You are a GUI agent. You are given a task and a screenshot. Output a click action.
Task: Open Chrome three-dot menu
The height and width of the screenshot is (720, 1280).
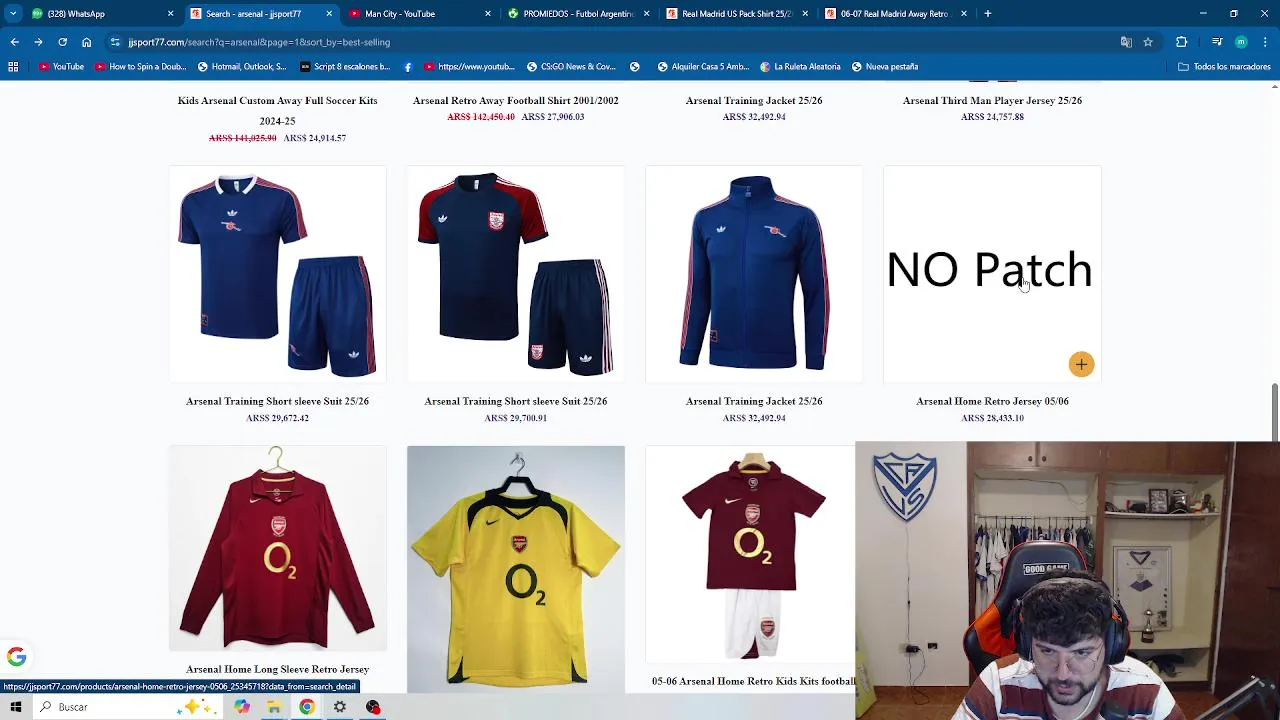click(x=1265, y=42)
